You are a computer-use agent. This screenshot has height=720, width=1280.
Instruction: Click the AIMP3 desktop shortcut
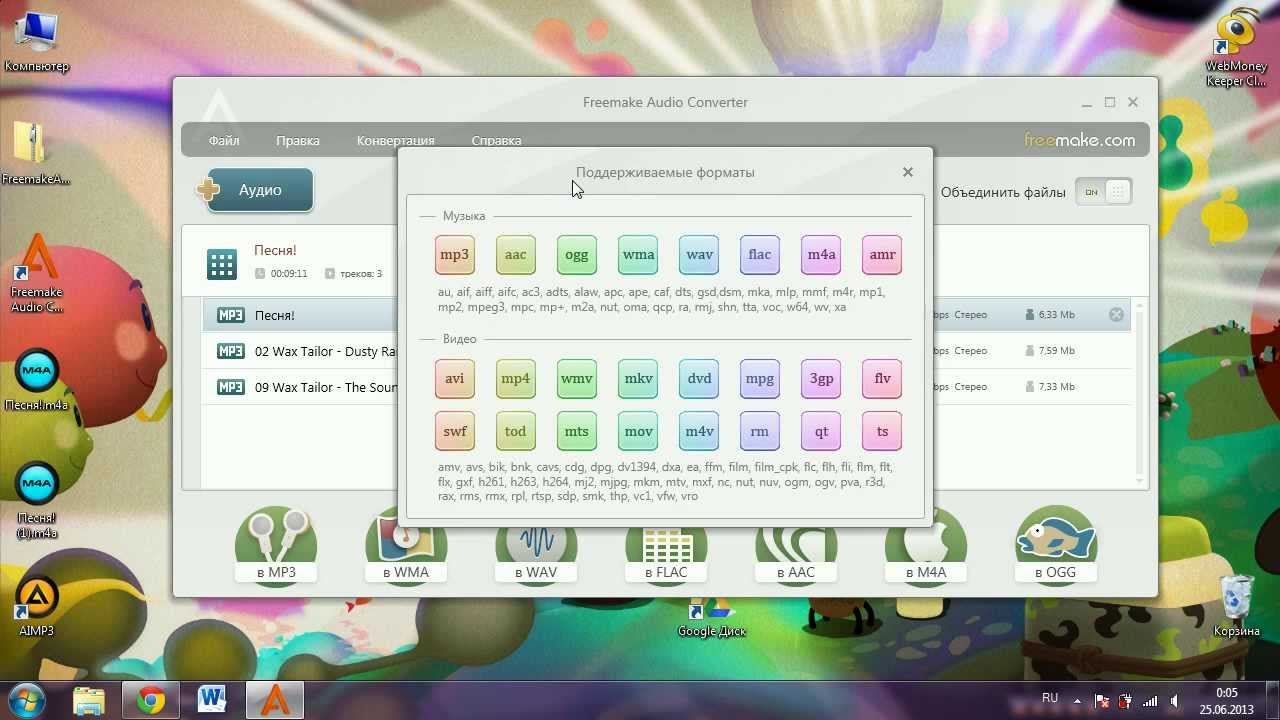[37, 606]
